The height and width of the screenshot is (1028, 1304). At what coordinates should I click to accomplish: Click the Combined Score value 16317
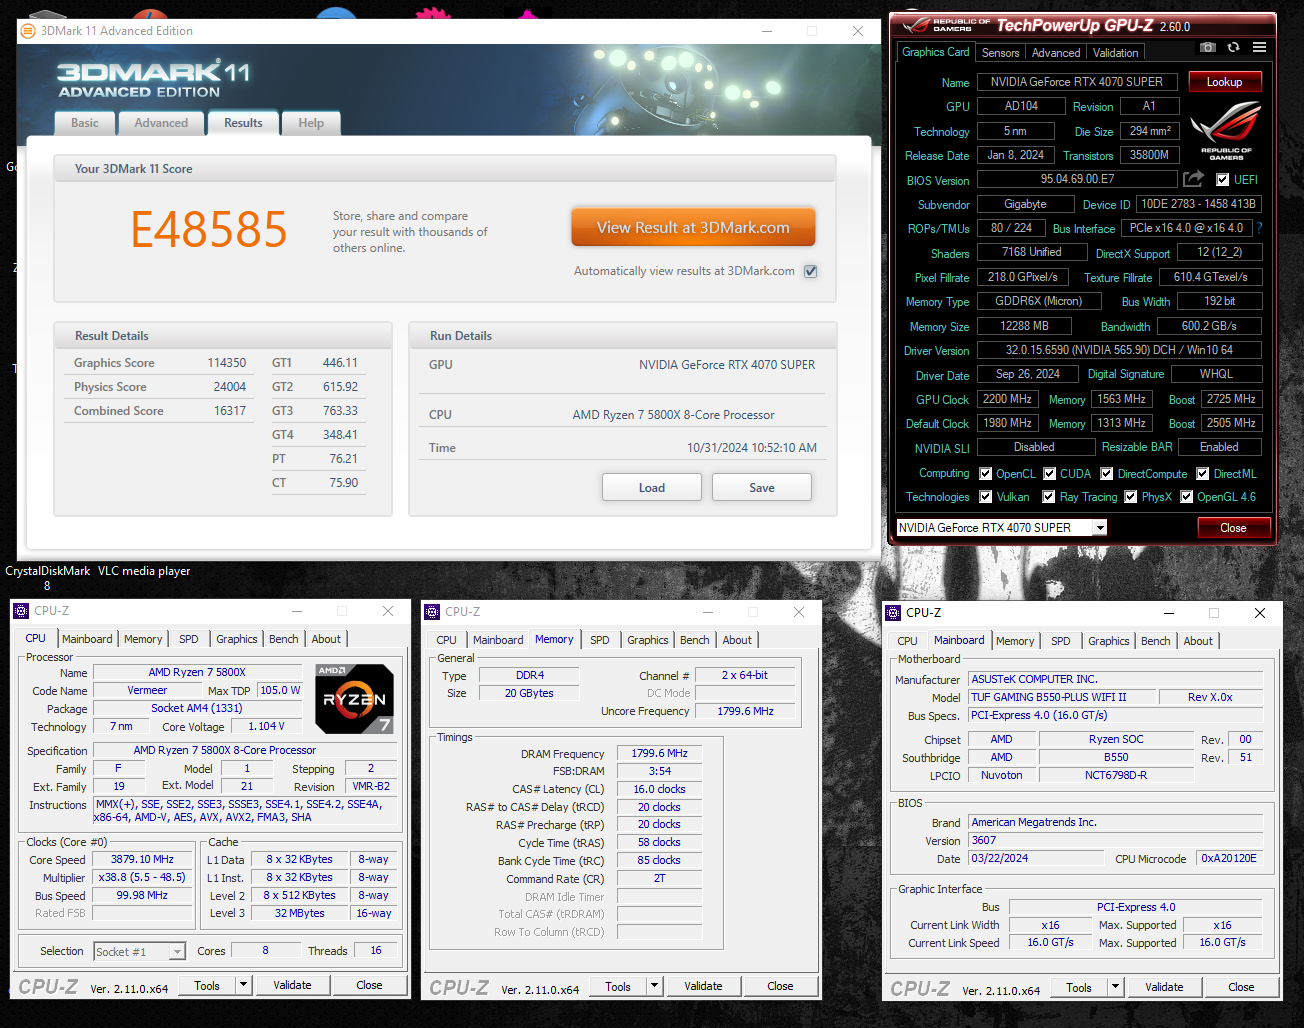229,411
